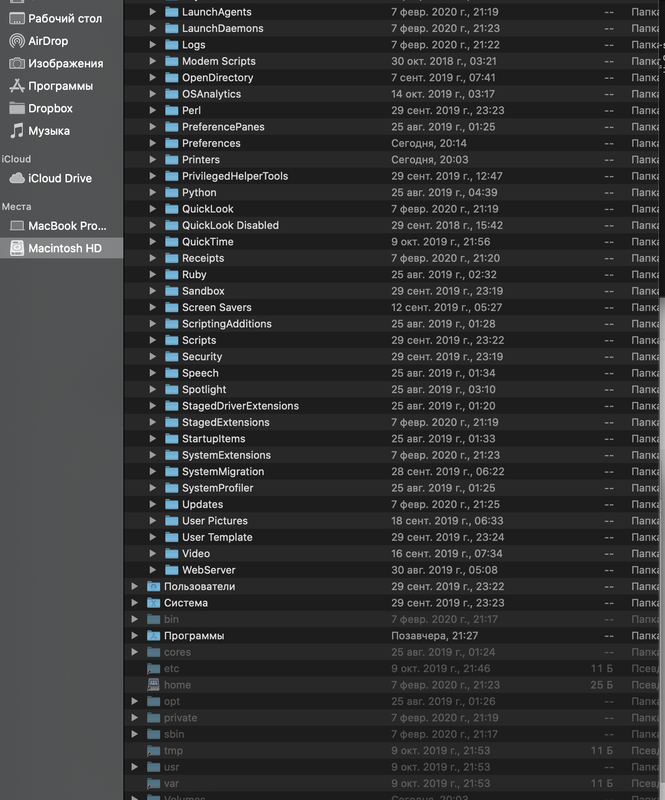The height and width of the screenshot is (800, 665).
Task: Click date 'Позавчера, 21:27' of Программы
Action: [x=434, y=636]
